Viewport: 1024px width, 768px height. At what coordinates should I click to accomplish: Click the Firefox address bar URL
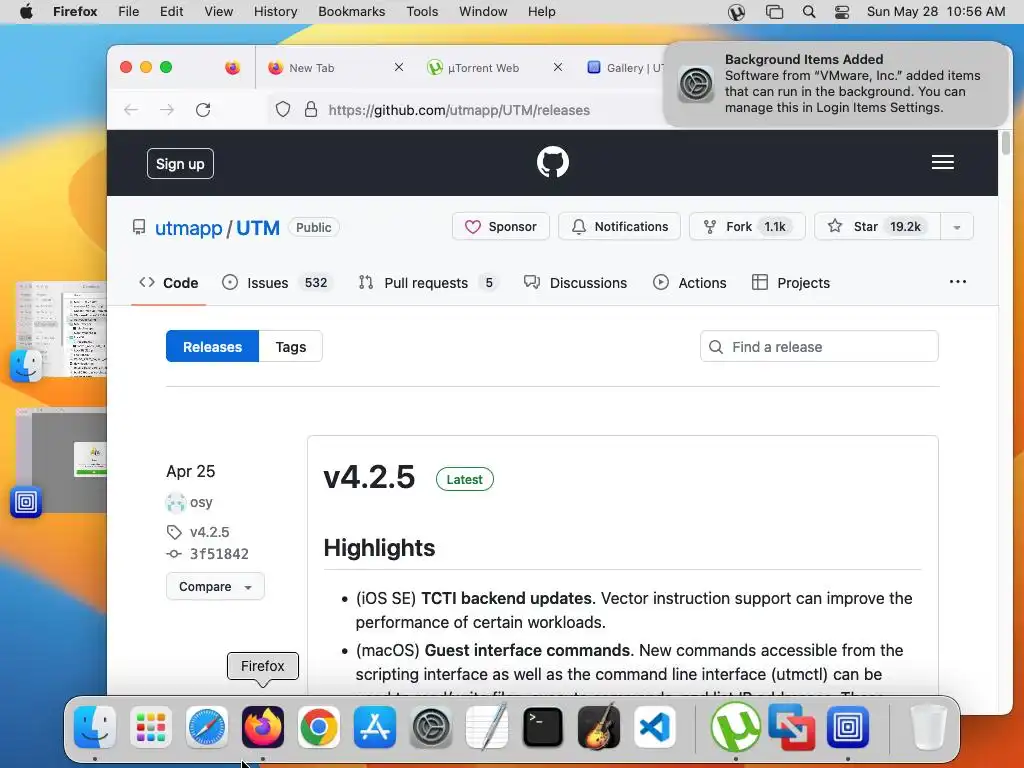[459, 110]
